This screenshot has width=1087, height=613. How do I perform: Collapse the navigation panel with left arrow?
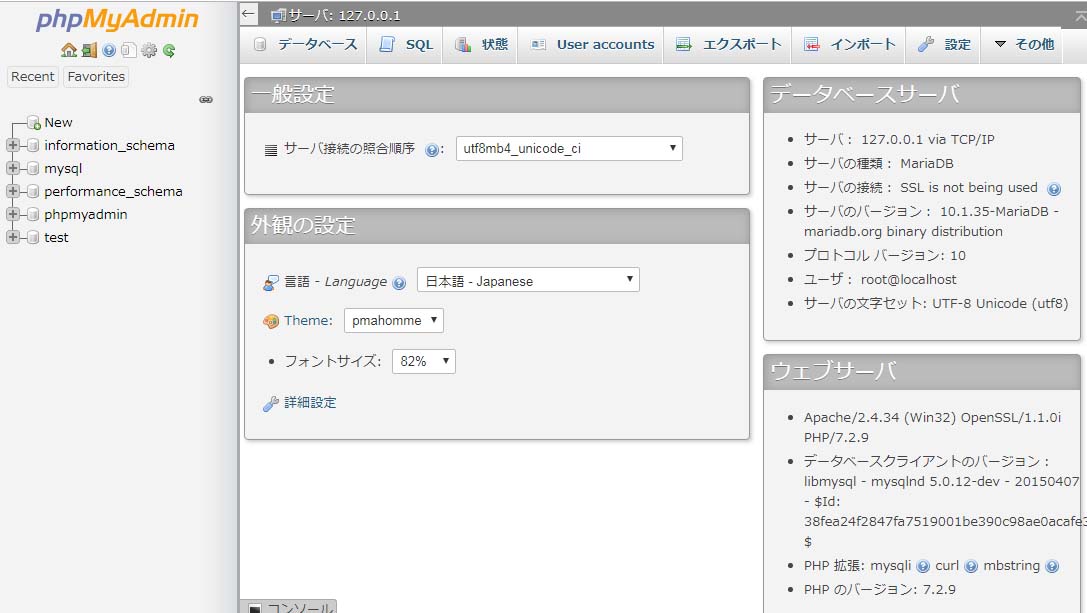point(249,14)
